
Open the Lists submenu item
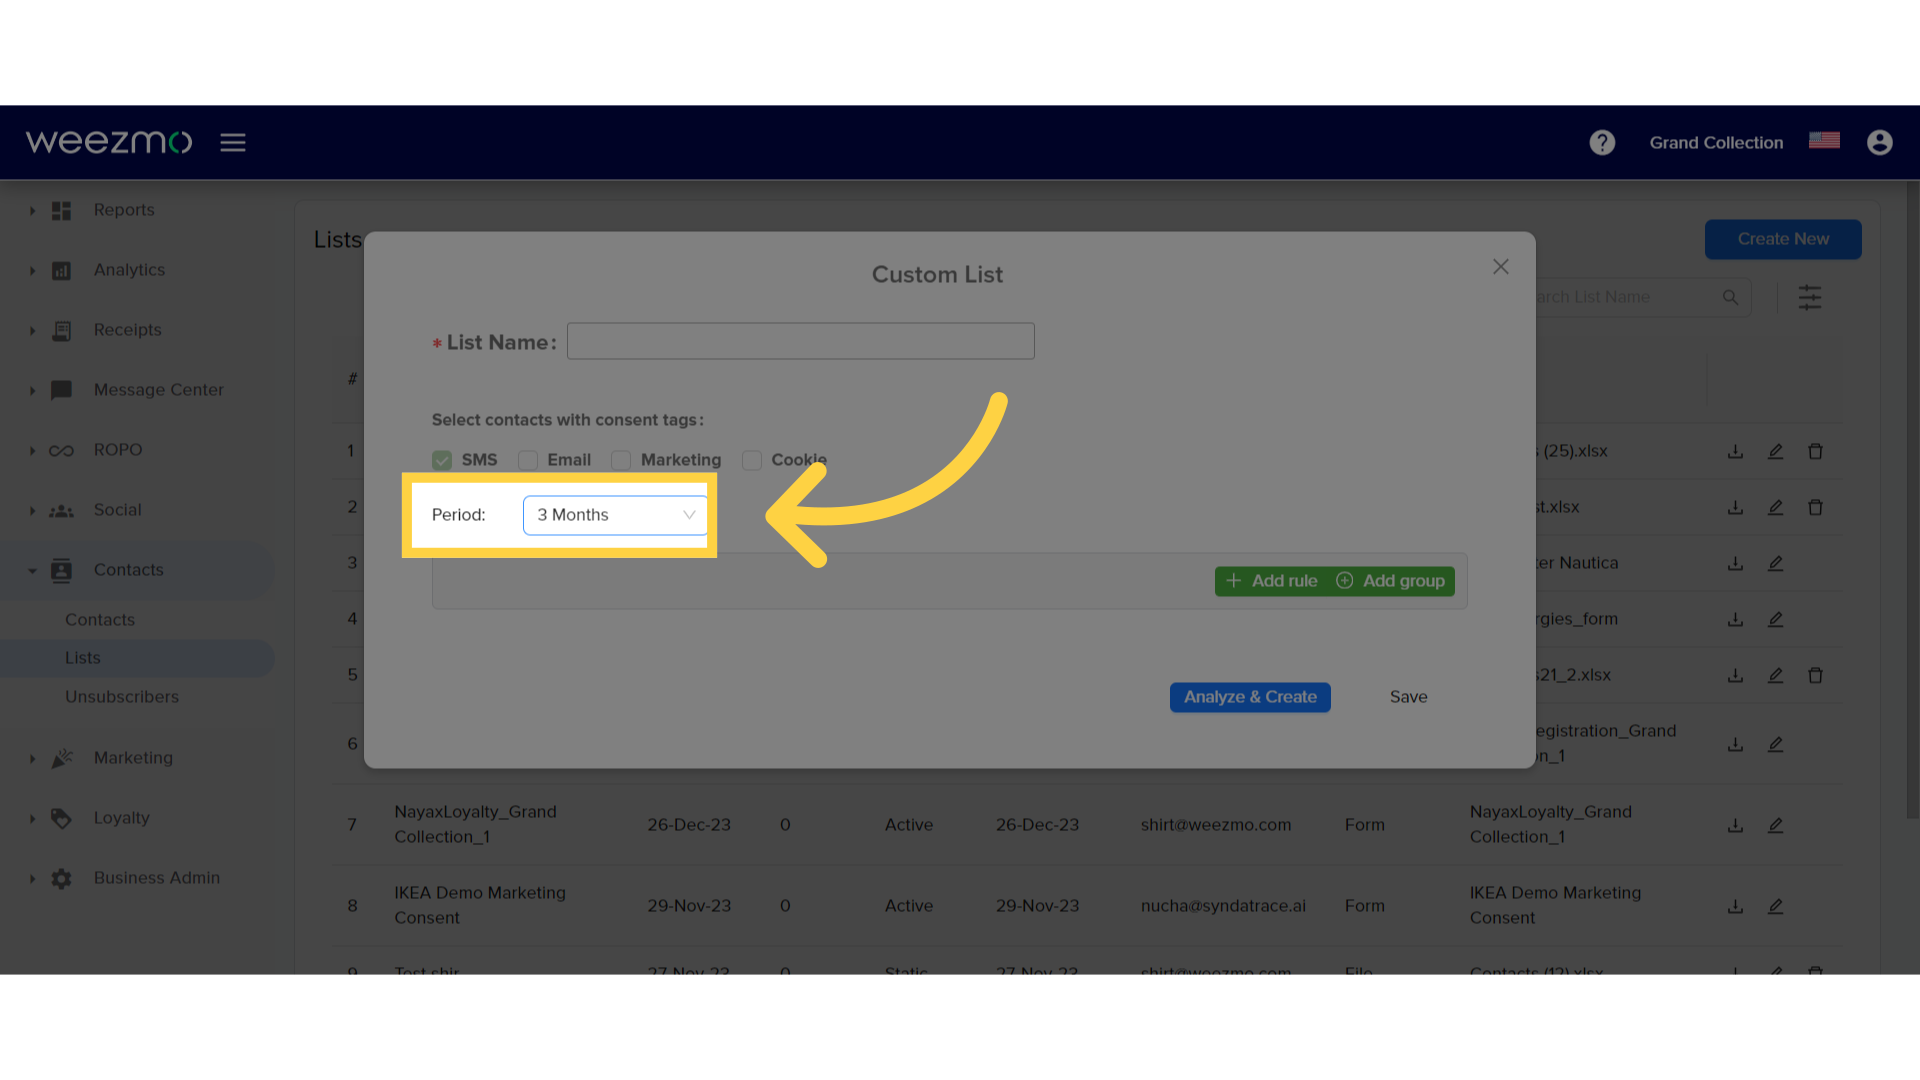(83, 658)
